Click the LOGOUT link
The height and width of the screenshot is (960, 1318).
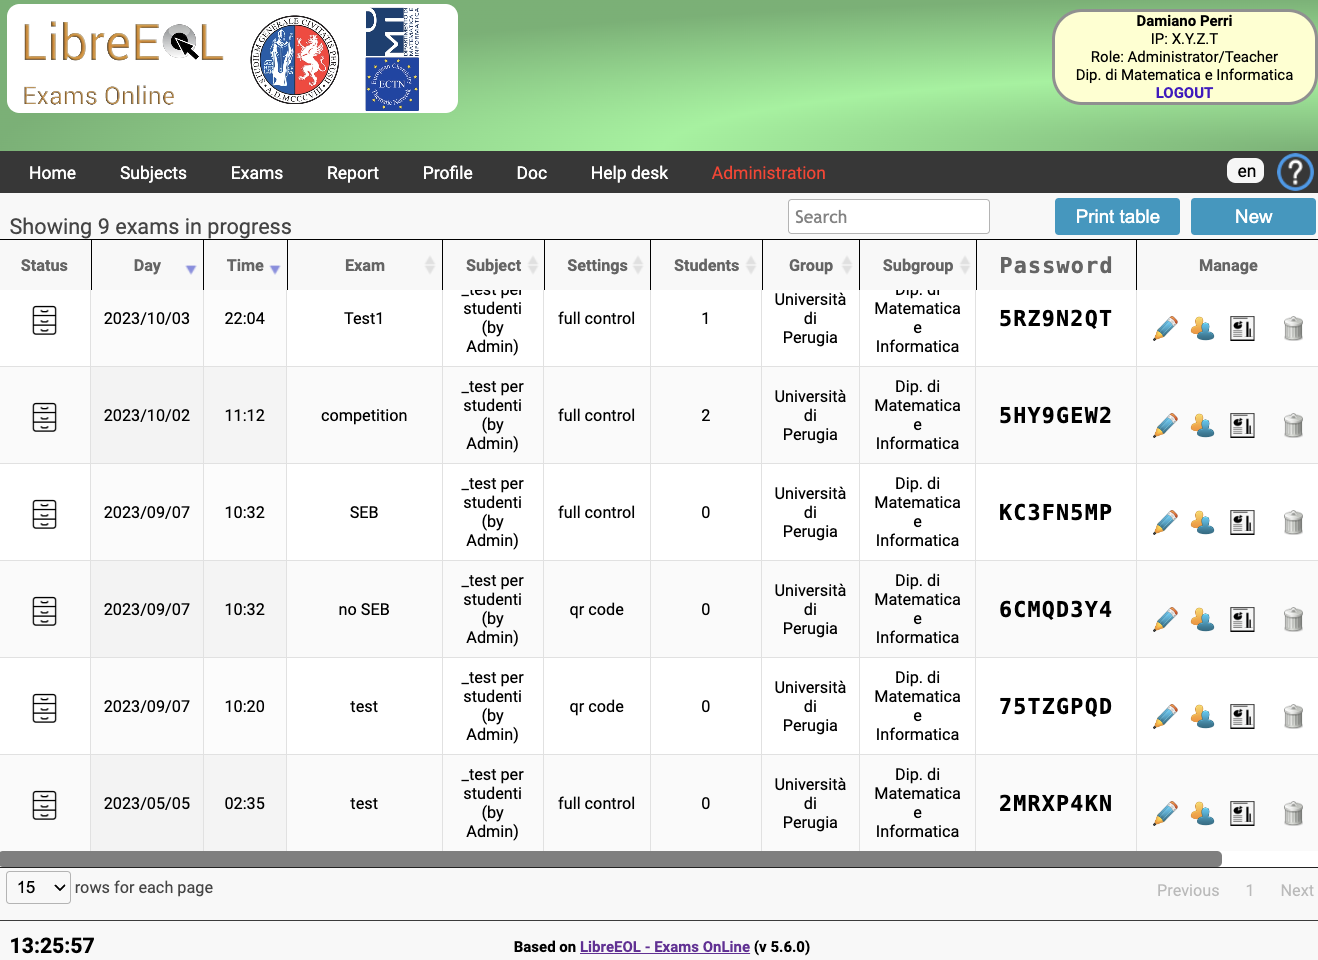(x=1183, y=93)
